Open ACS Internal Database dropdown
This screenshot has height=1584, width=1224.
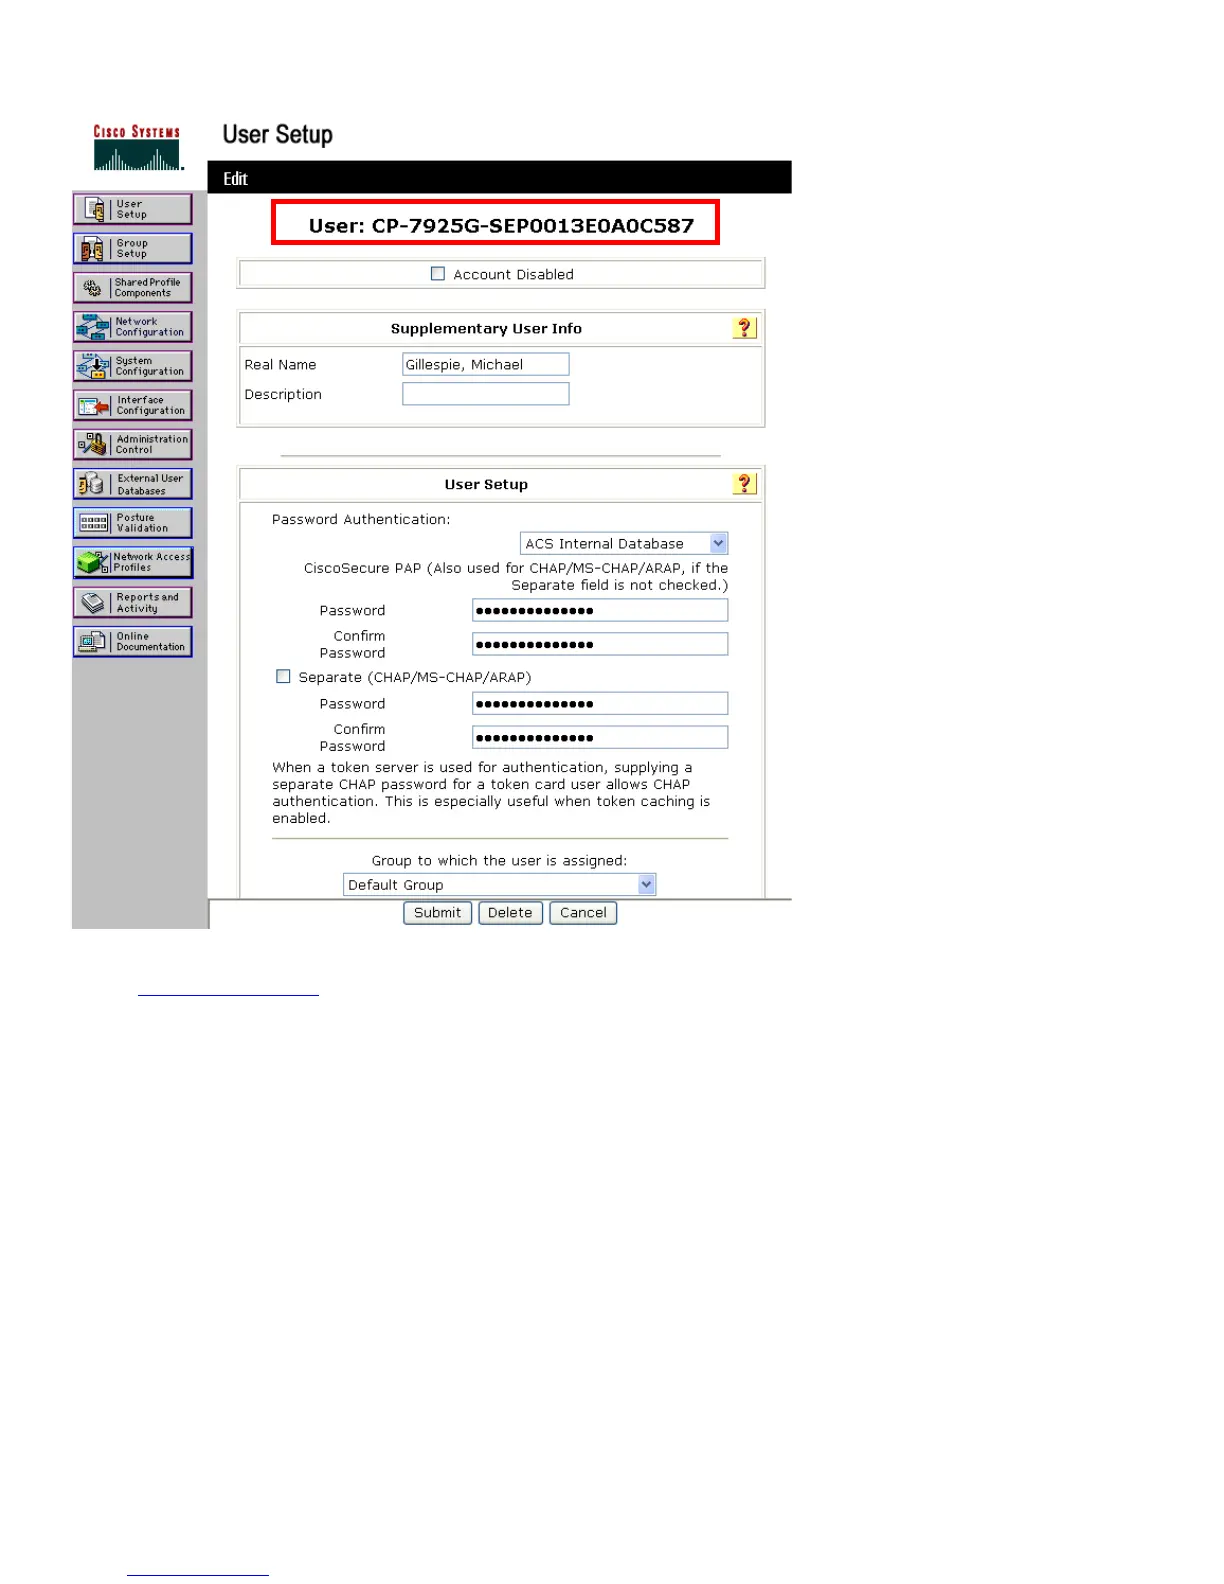624,543
